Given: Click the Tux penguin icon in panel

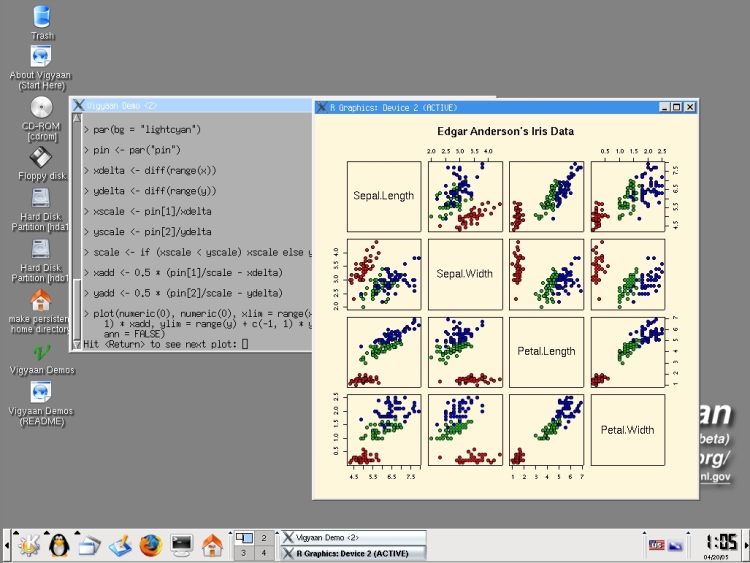Looking at the screenshot, I should [57, 545].
